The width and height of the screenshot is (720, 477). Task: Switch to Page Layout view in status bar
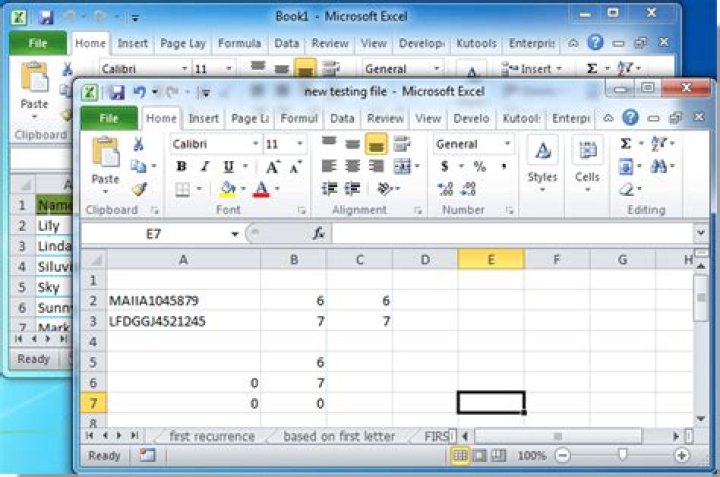coord(480,455)
